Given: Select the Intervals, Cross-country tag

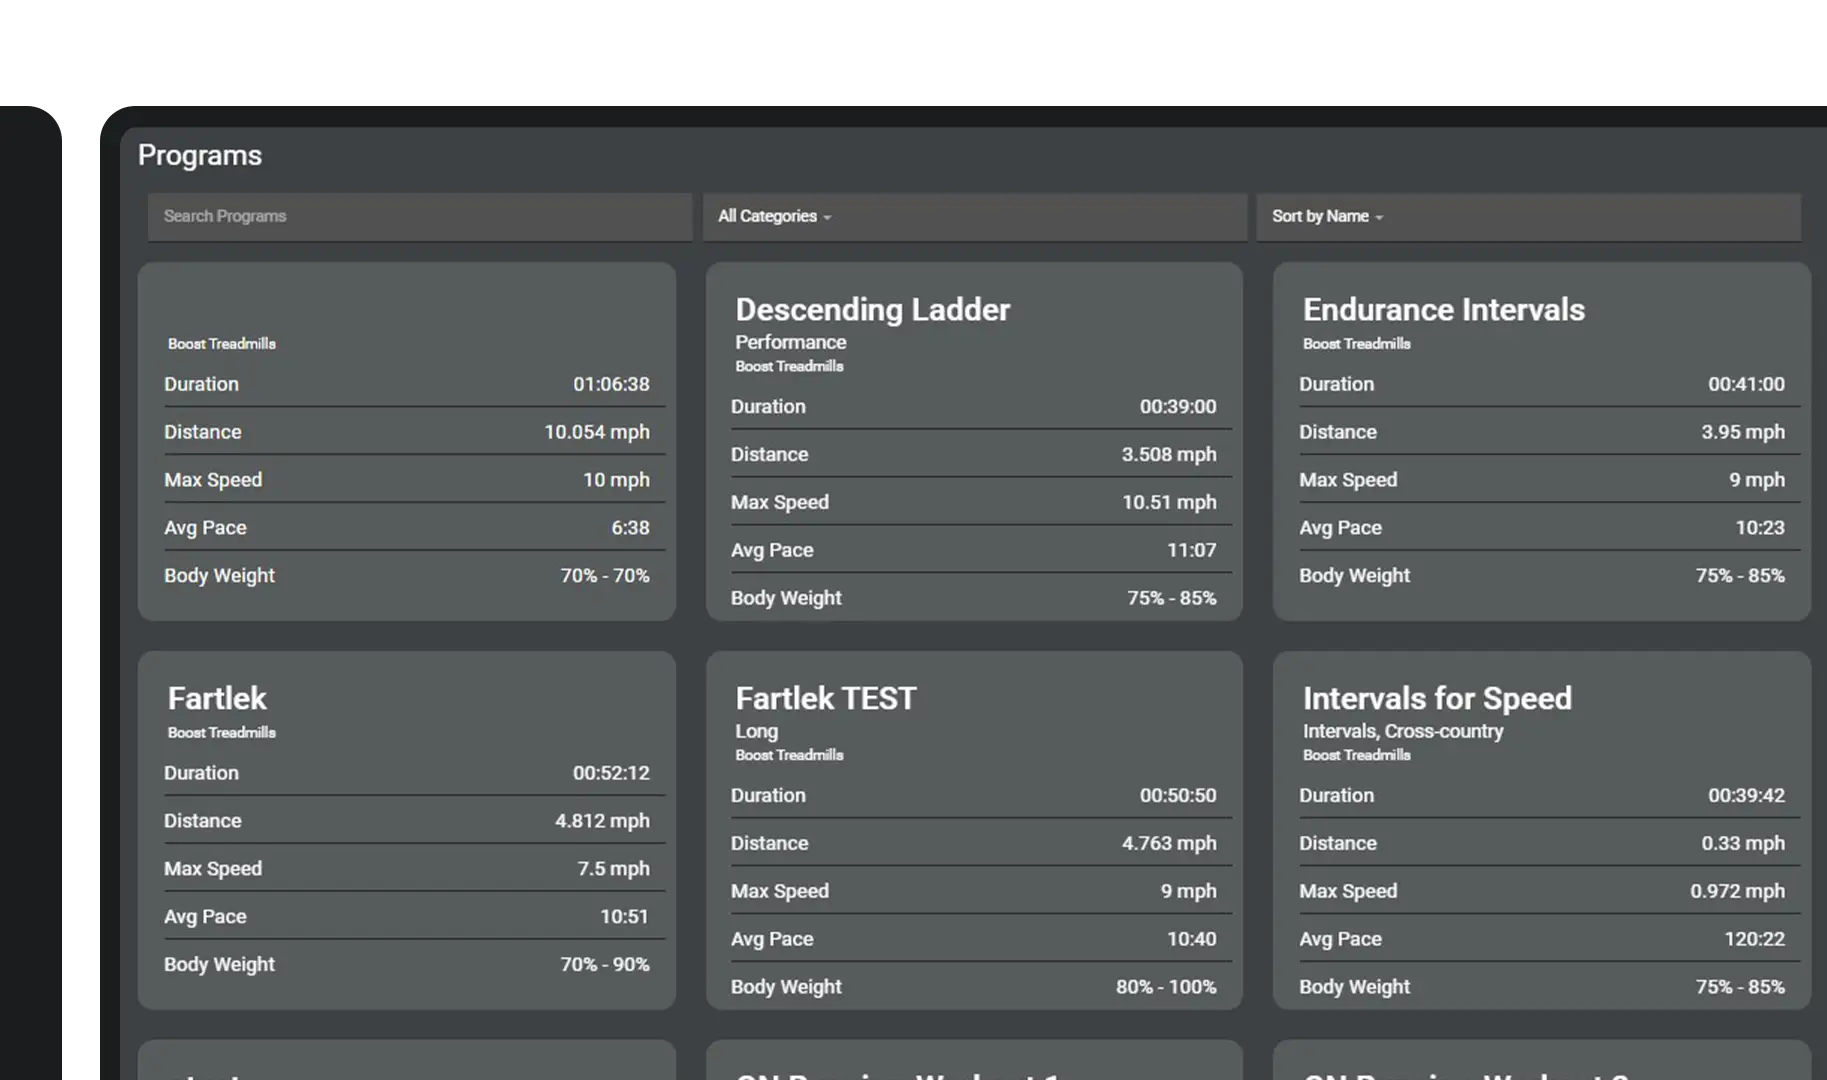Looking at the screenshot, I should 1403,731.
